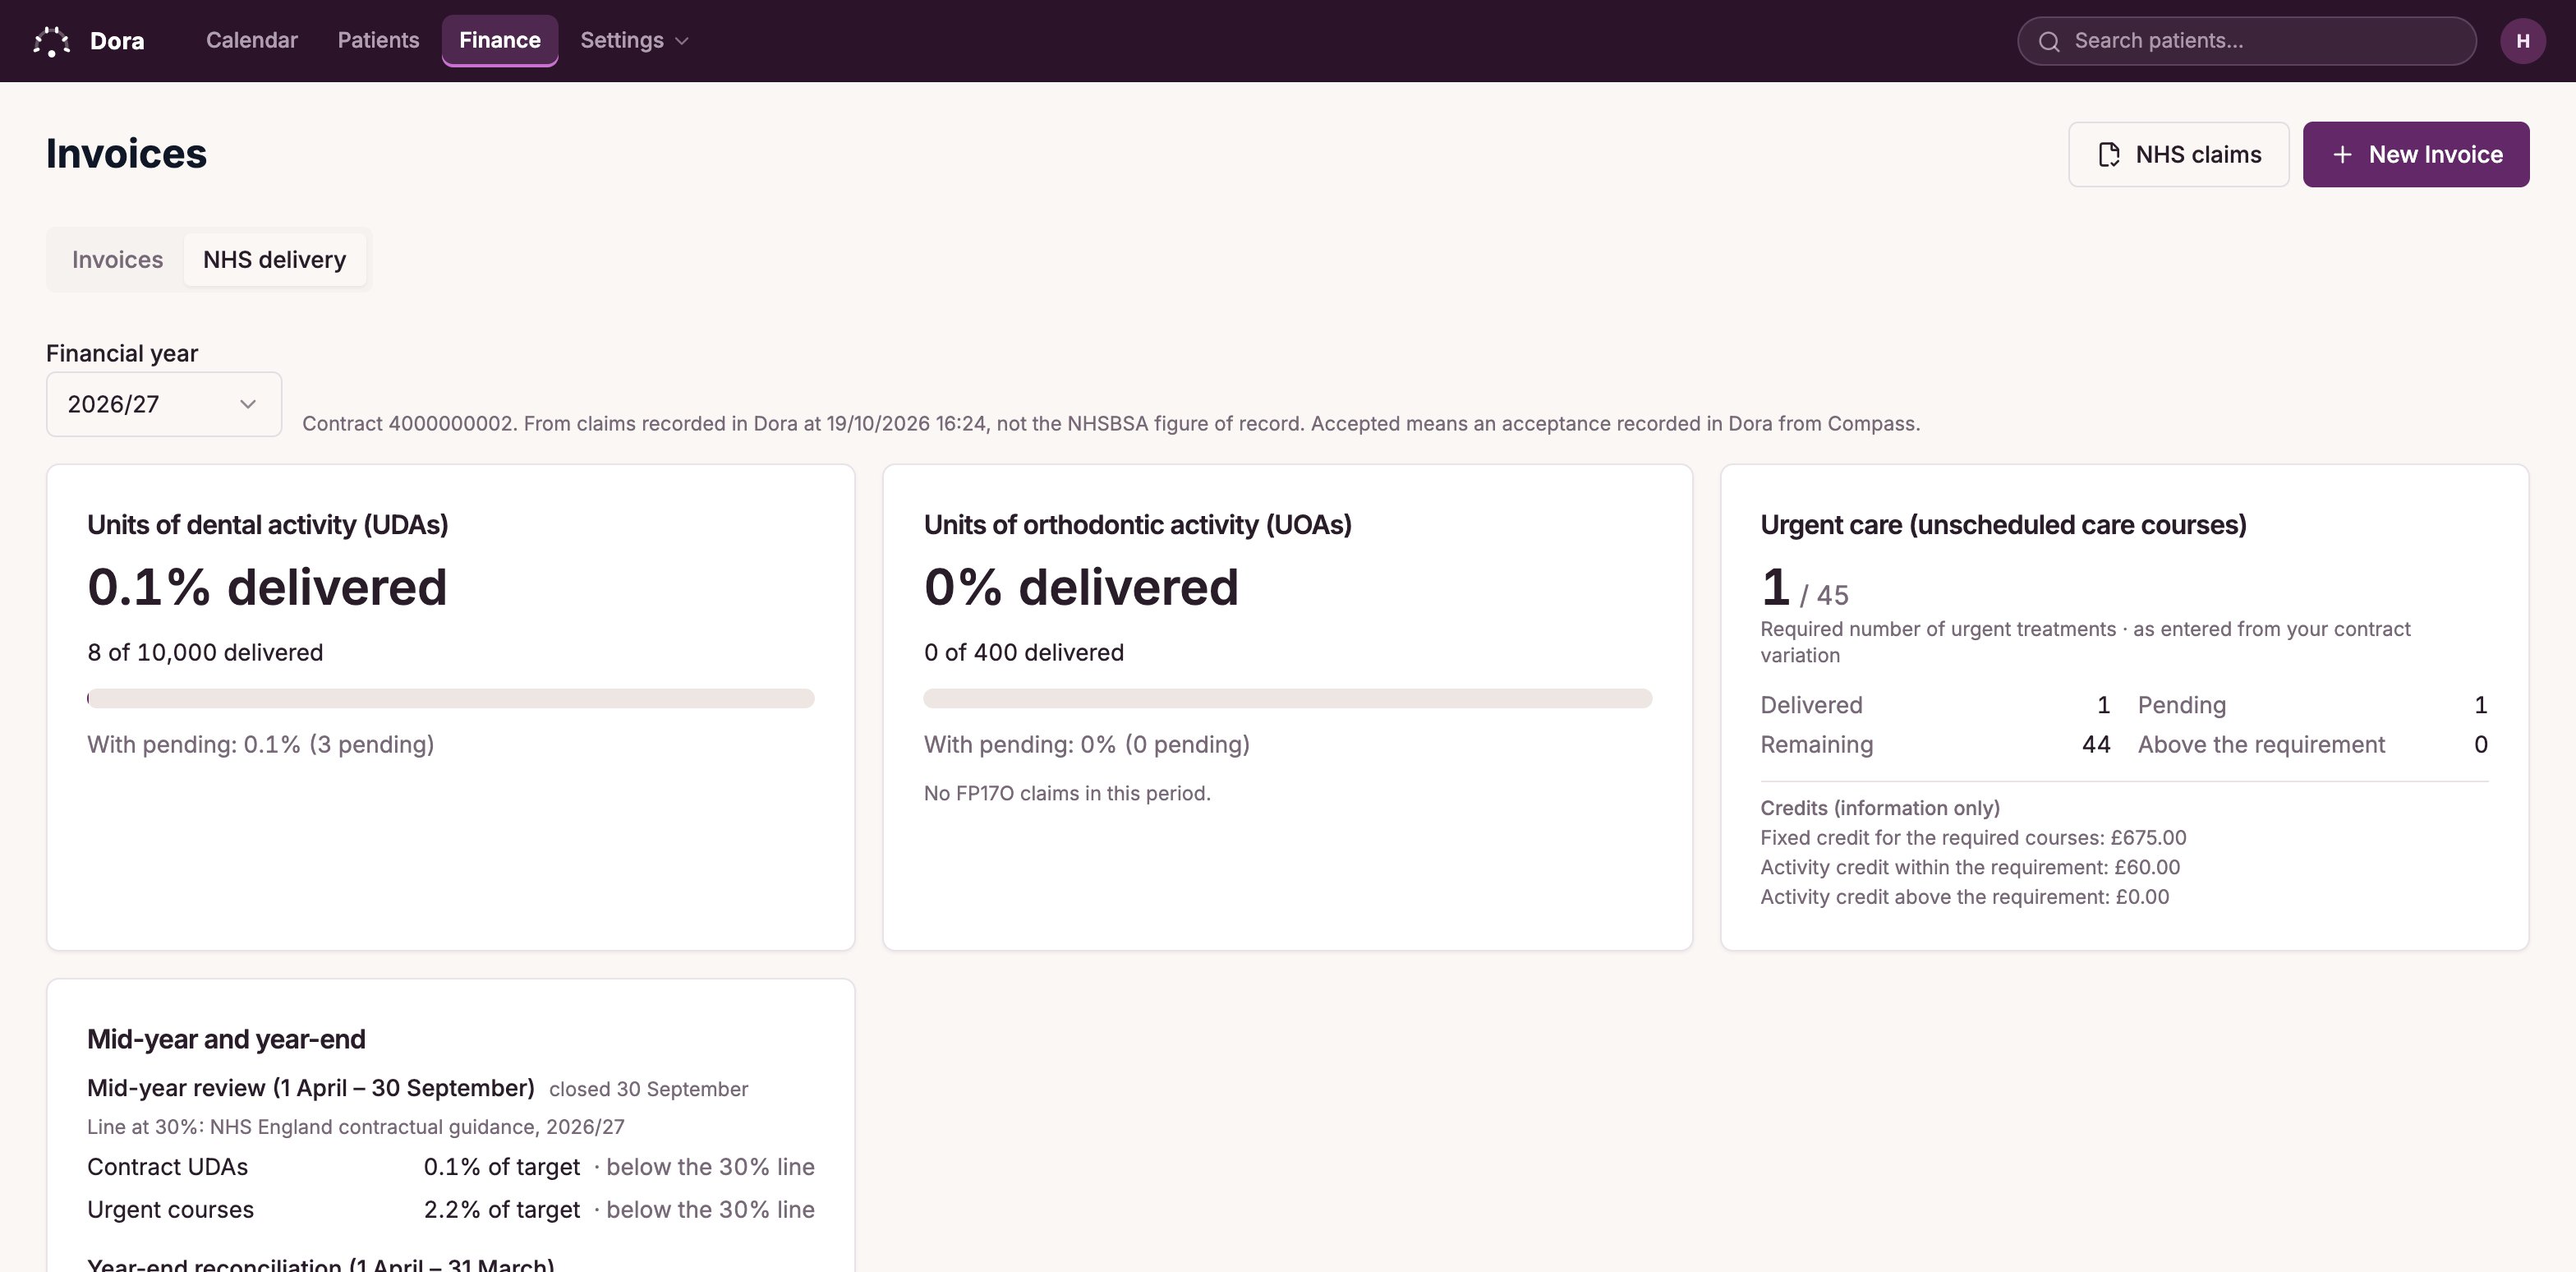Click the NHS claims button
The image size is (2576, 1272).
coord(2178,155)
